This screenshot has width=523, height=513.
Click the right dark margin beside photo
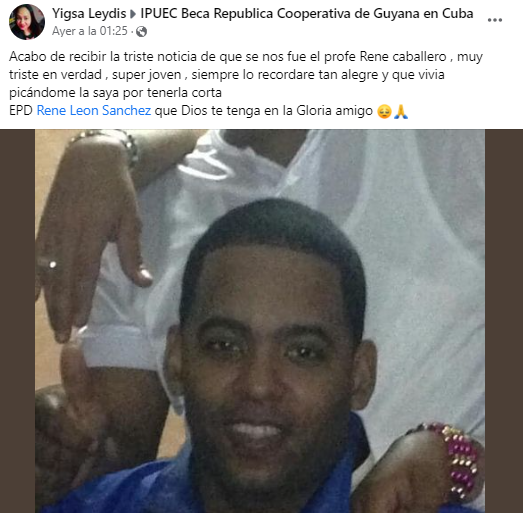coord(504,321)
